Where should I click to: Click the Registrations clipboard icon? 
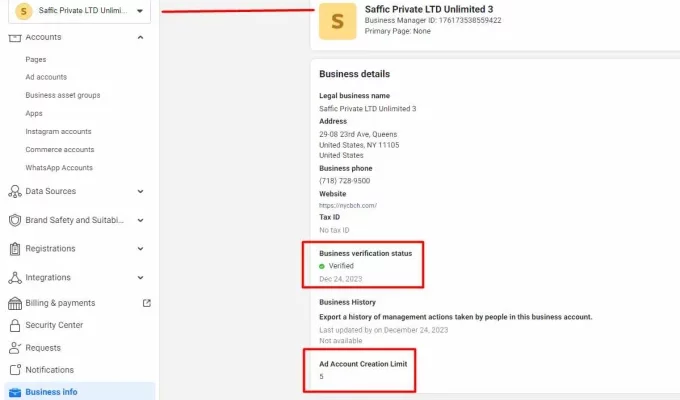point(15,249)
